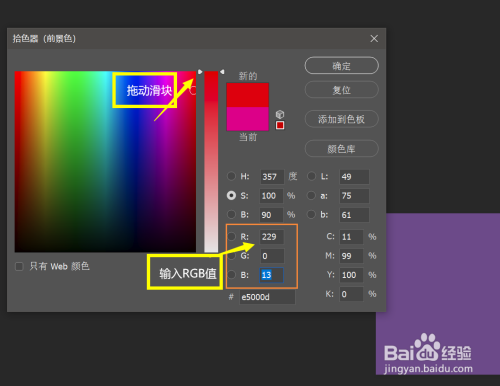This screenshot has width=500, height=386.
Task: Enable 只有 Web 颜色 checkbox
Action: click(x=19, y=266)
